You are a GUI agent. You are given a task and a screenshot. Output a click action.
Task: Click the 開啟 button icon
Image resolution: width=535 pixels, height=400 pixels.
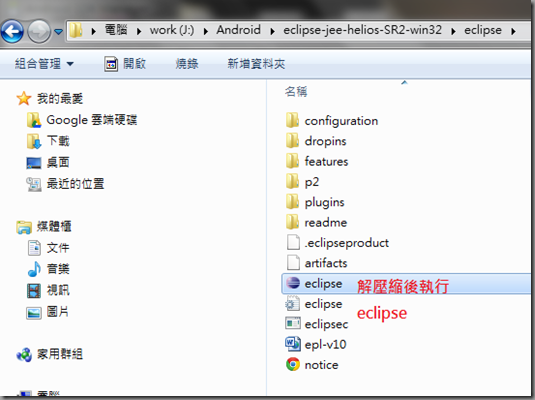coord(111,64)
